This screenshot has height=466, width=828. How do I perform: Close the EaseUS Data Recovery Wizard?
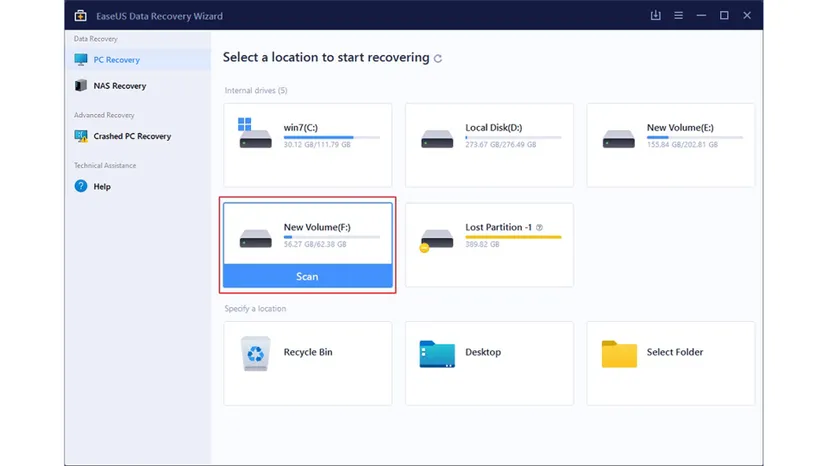point(747,16)
